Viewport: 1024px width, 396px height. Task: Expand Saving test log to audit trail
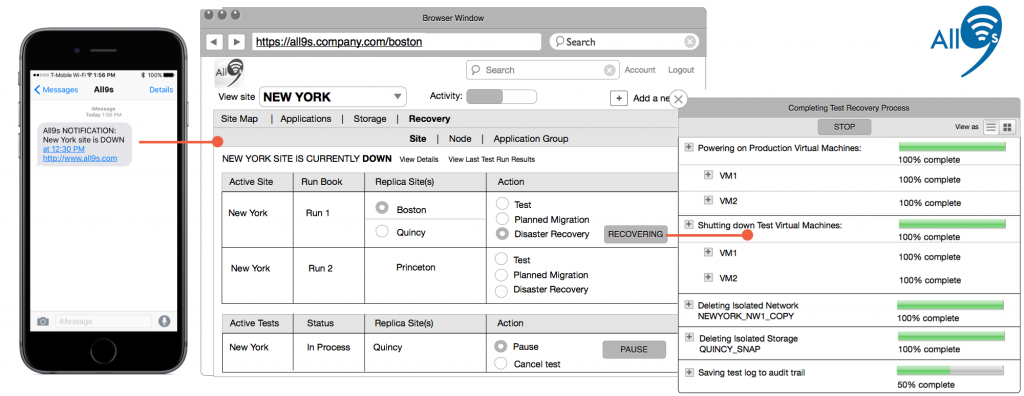(x=688, y=372)
